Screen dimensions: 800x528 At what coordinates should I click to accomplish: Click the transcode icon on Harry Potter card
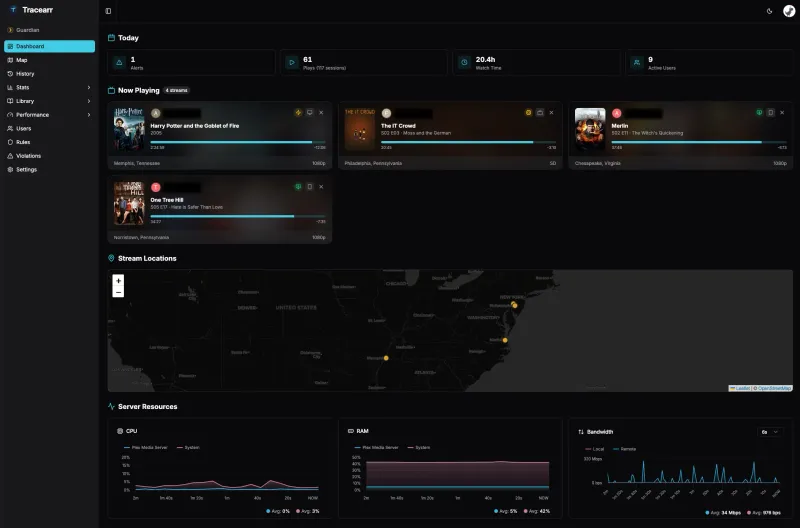pos(298,113)
